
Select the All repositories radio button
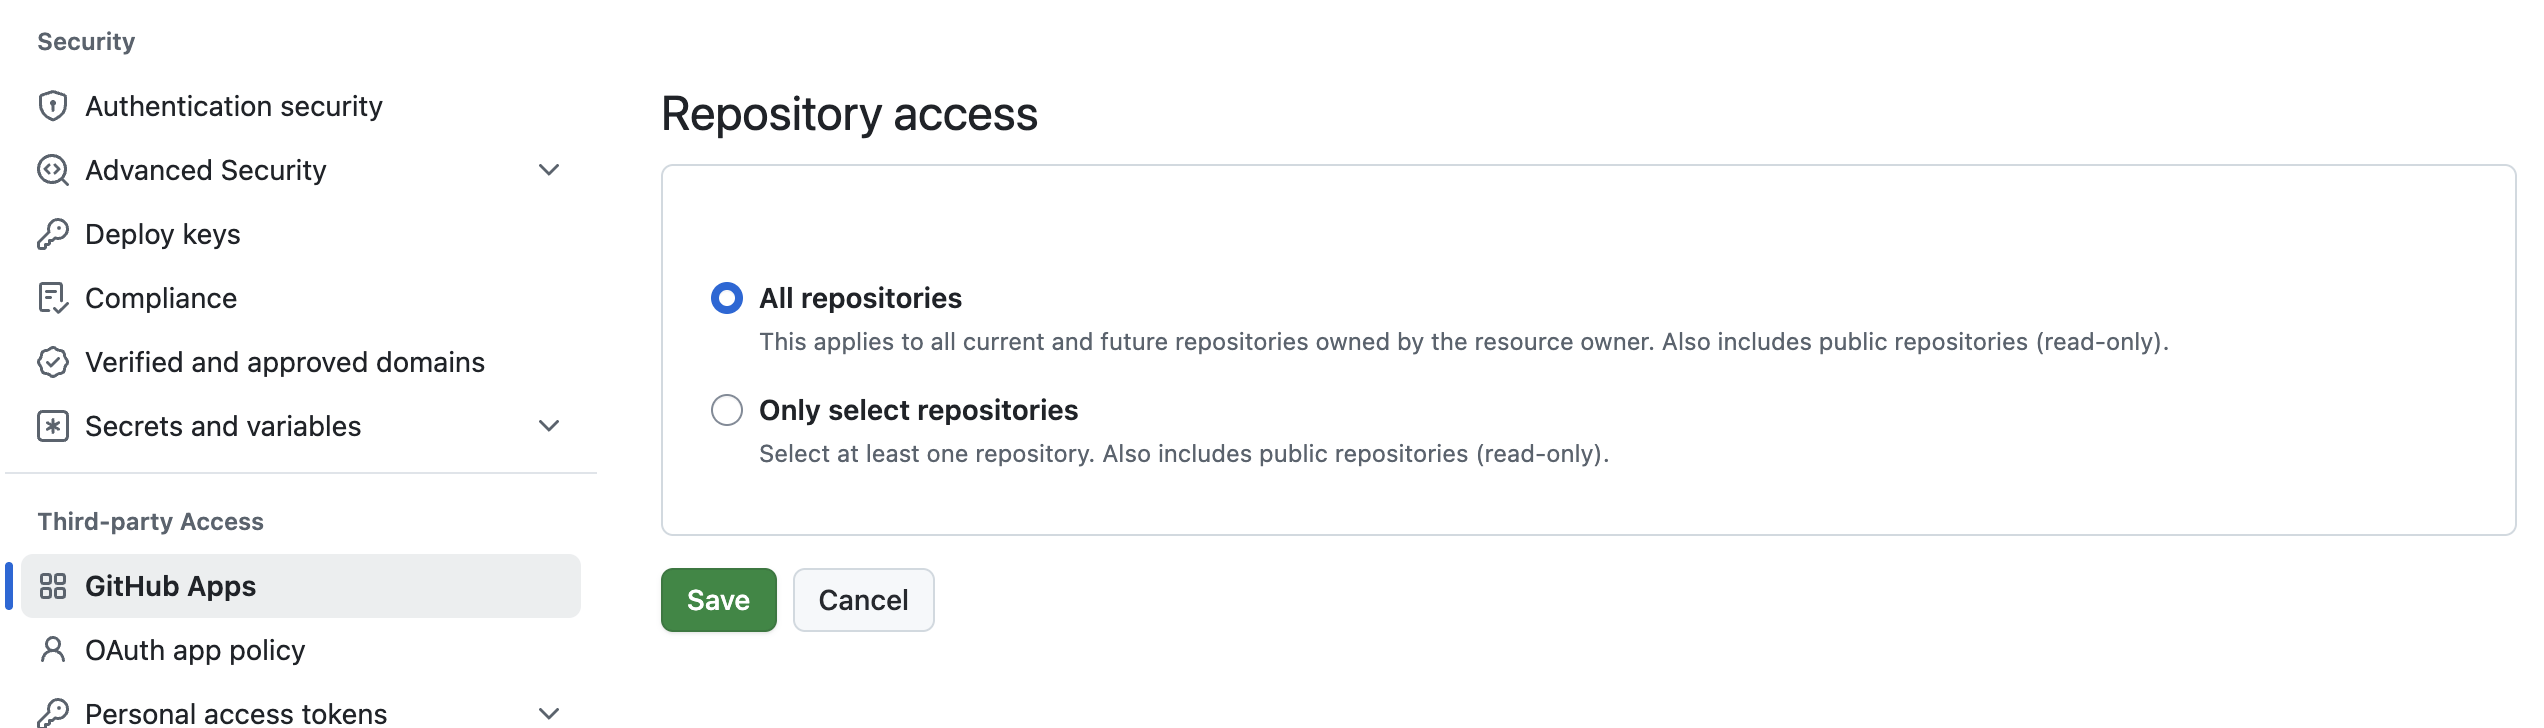(x=727, y=298)
